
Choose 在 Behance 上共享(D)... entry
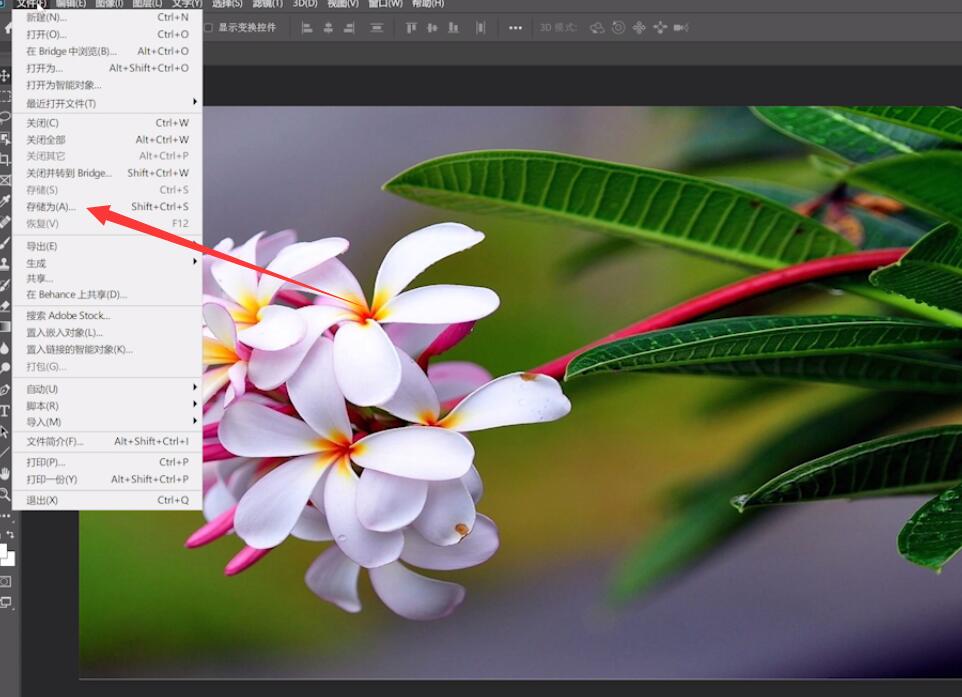pos(107,295)
